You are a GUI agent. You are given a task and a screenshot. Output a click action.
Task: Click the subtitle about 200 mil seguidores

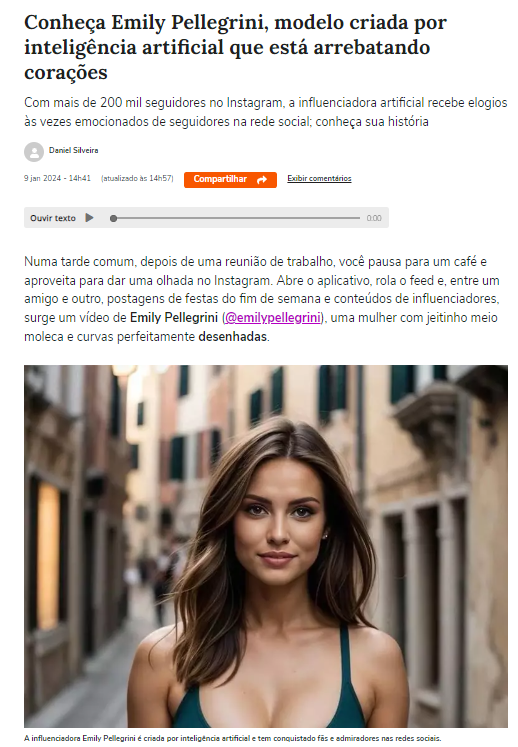point(266,112)
